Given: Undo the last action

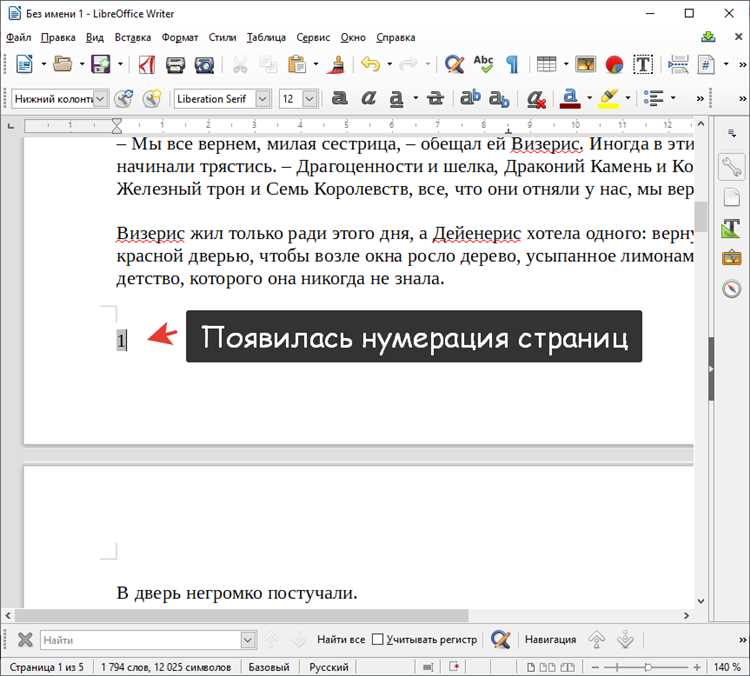Looking at the screenshot, I should click(370, 64).
